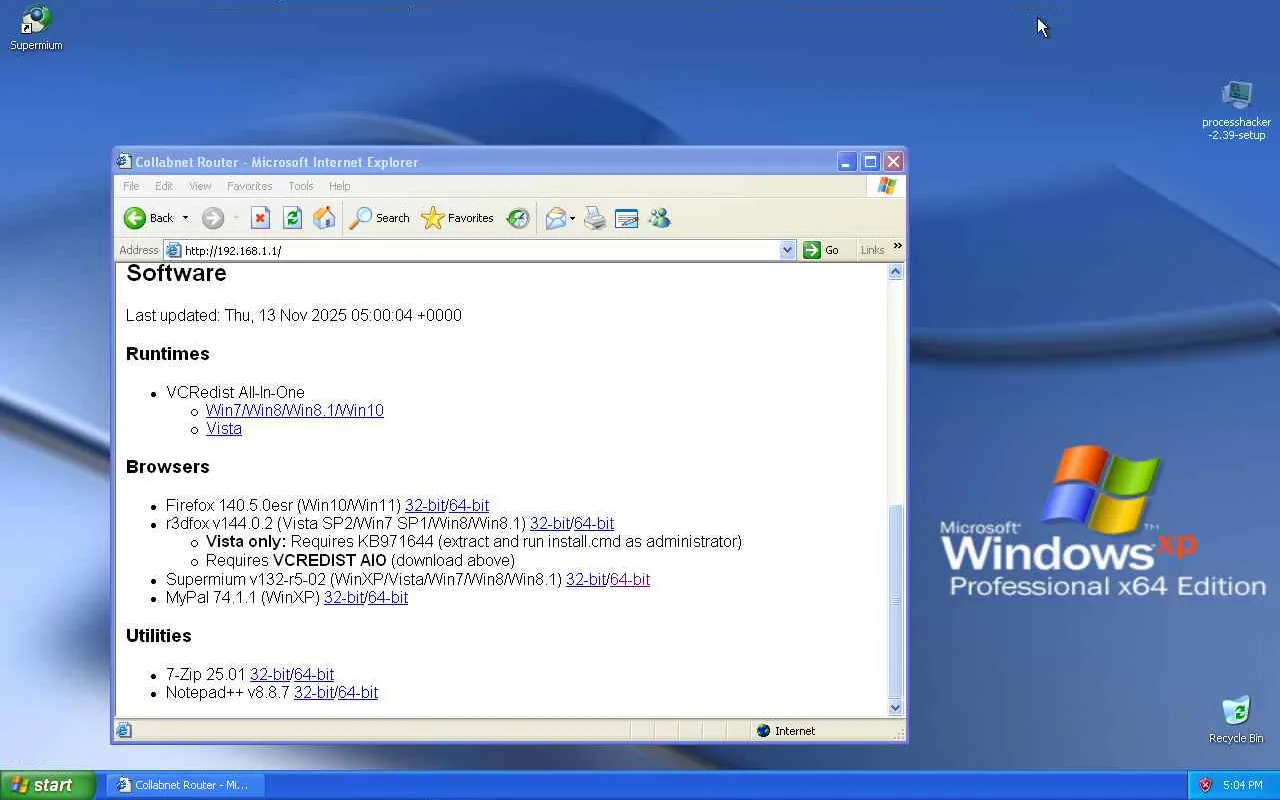Open the address bar dropdown list
The width and height of the screenshot is (1280, 800).
click(787, 250)
